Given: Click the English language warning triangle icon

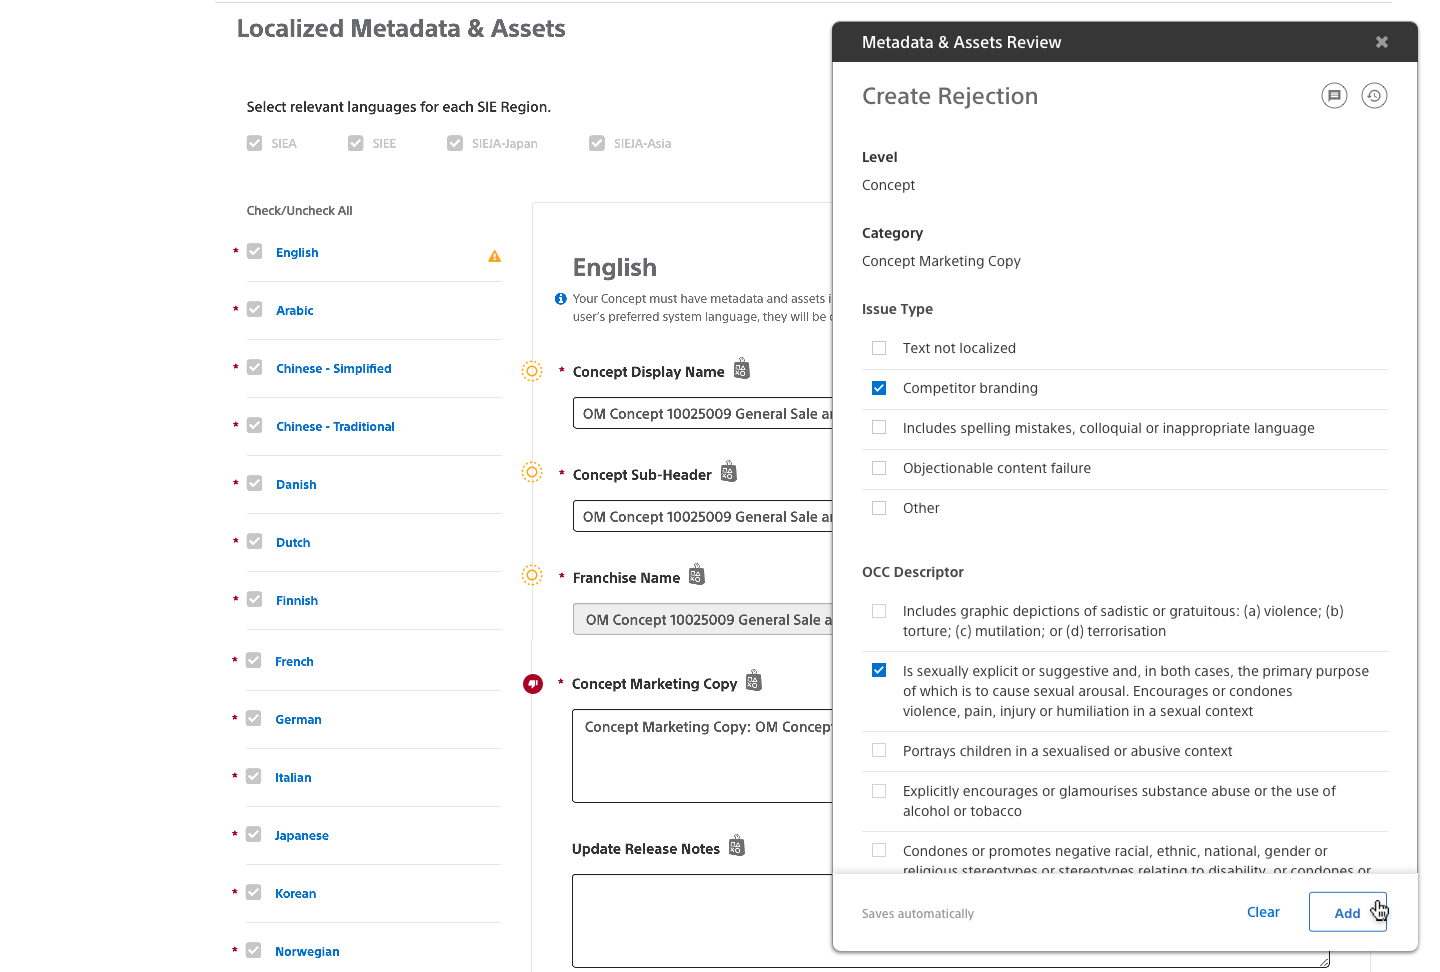Looking at the screenshot, I should point(494,256).
